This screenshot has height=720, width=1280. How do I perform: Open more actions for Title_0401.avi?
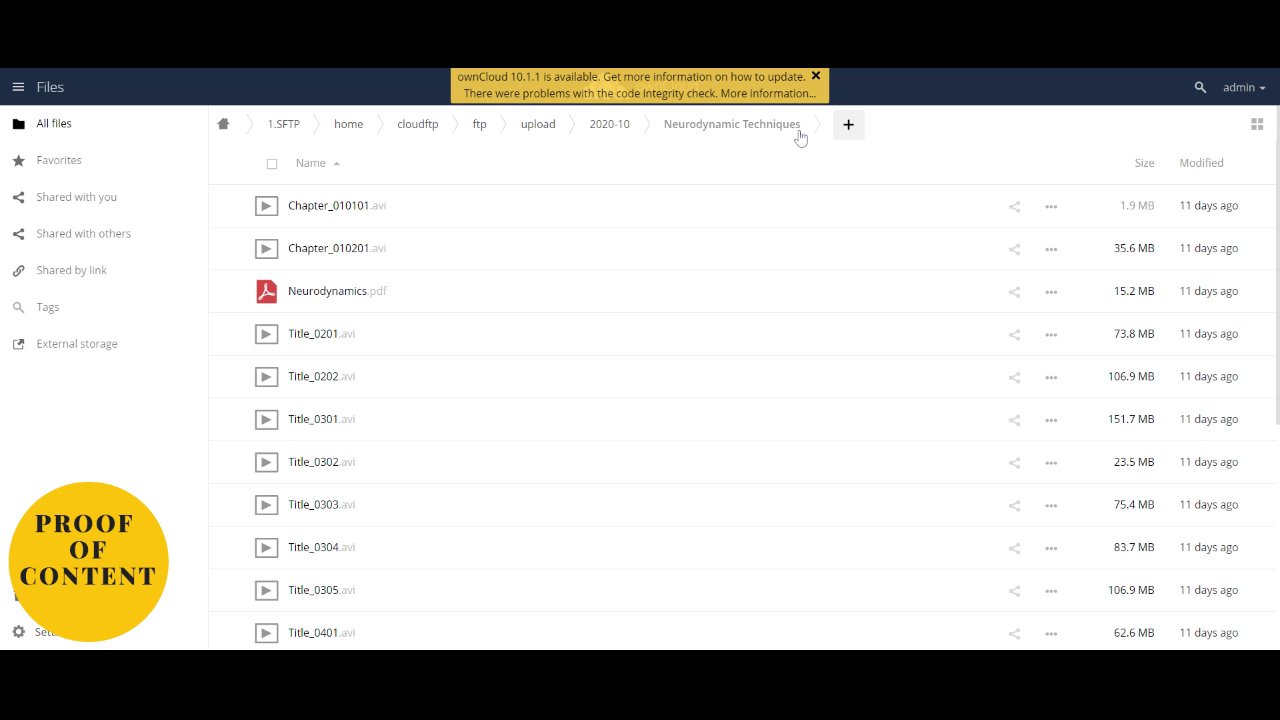point(1051,633)
